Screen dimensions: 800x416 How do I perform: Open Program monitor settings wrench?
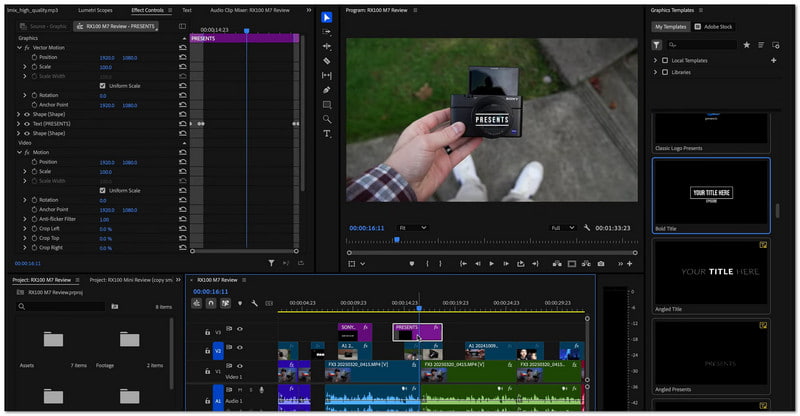coord(587,228)
